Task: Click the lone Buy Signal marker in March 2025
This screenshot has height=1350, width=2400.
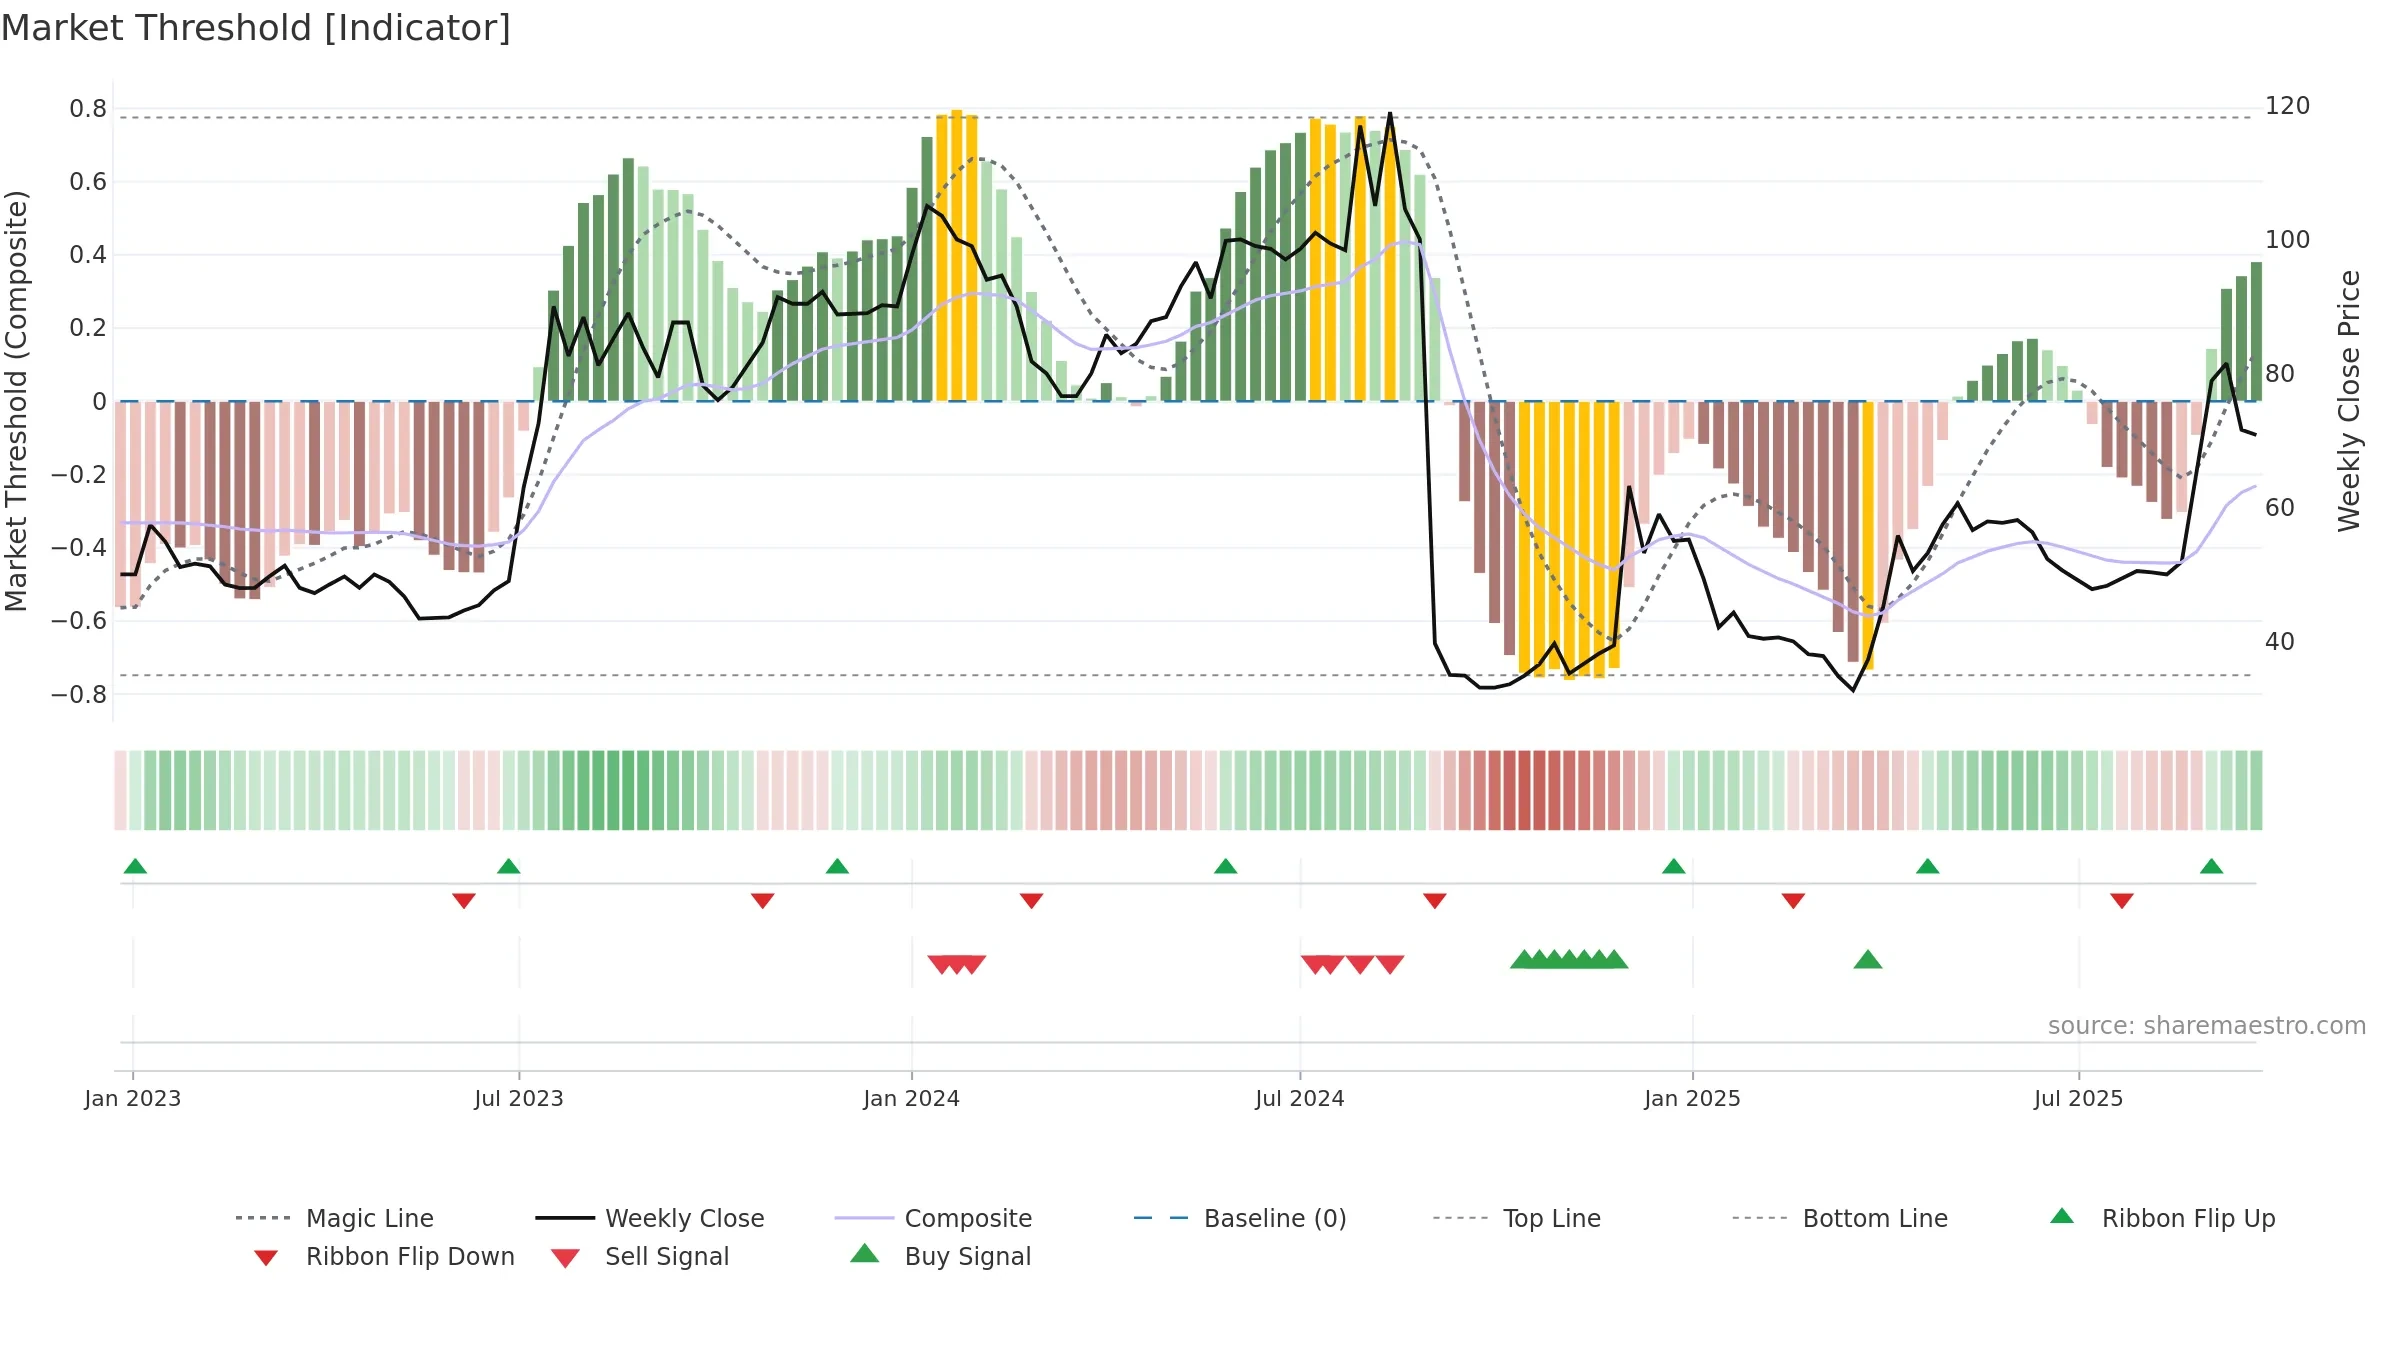Action: [x=1868, y=960]
